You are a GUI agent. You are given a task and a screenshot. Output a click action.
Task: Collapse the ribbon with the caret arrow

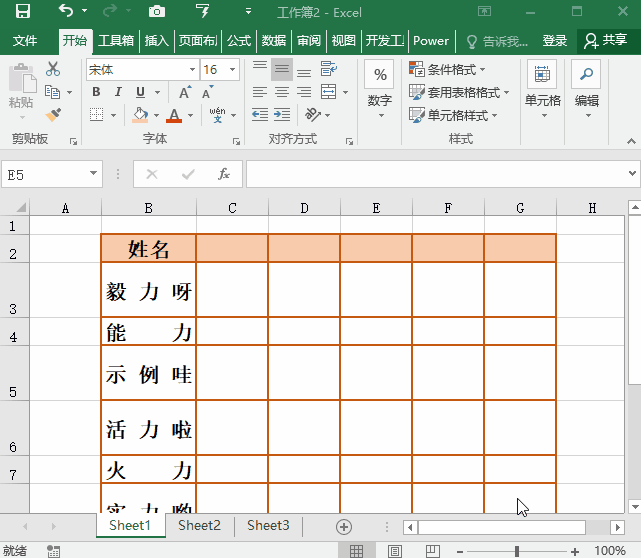[631, 141]
